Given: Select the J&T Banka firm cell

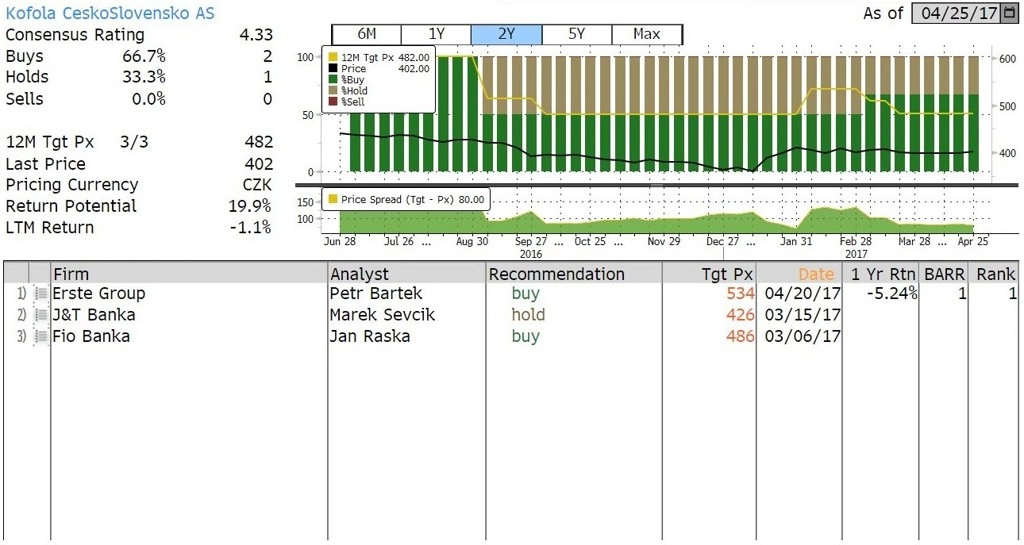Looking at the screenshot, I should [93, 315].
